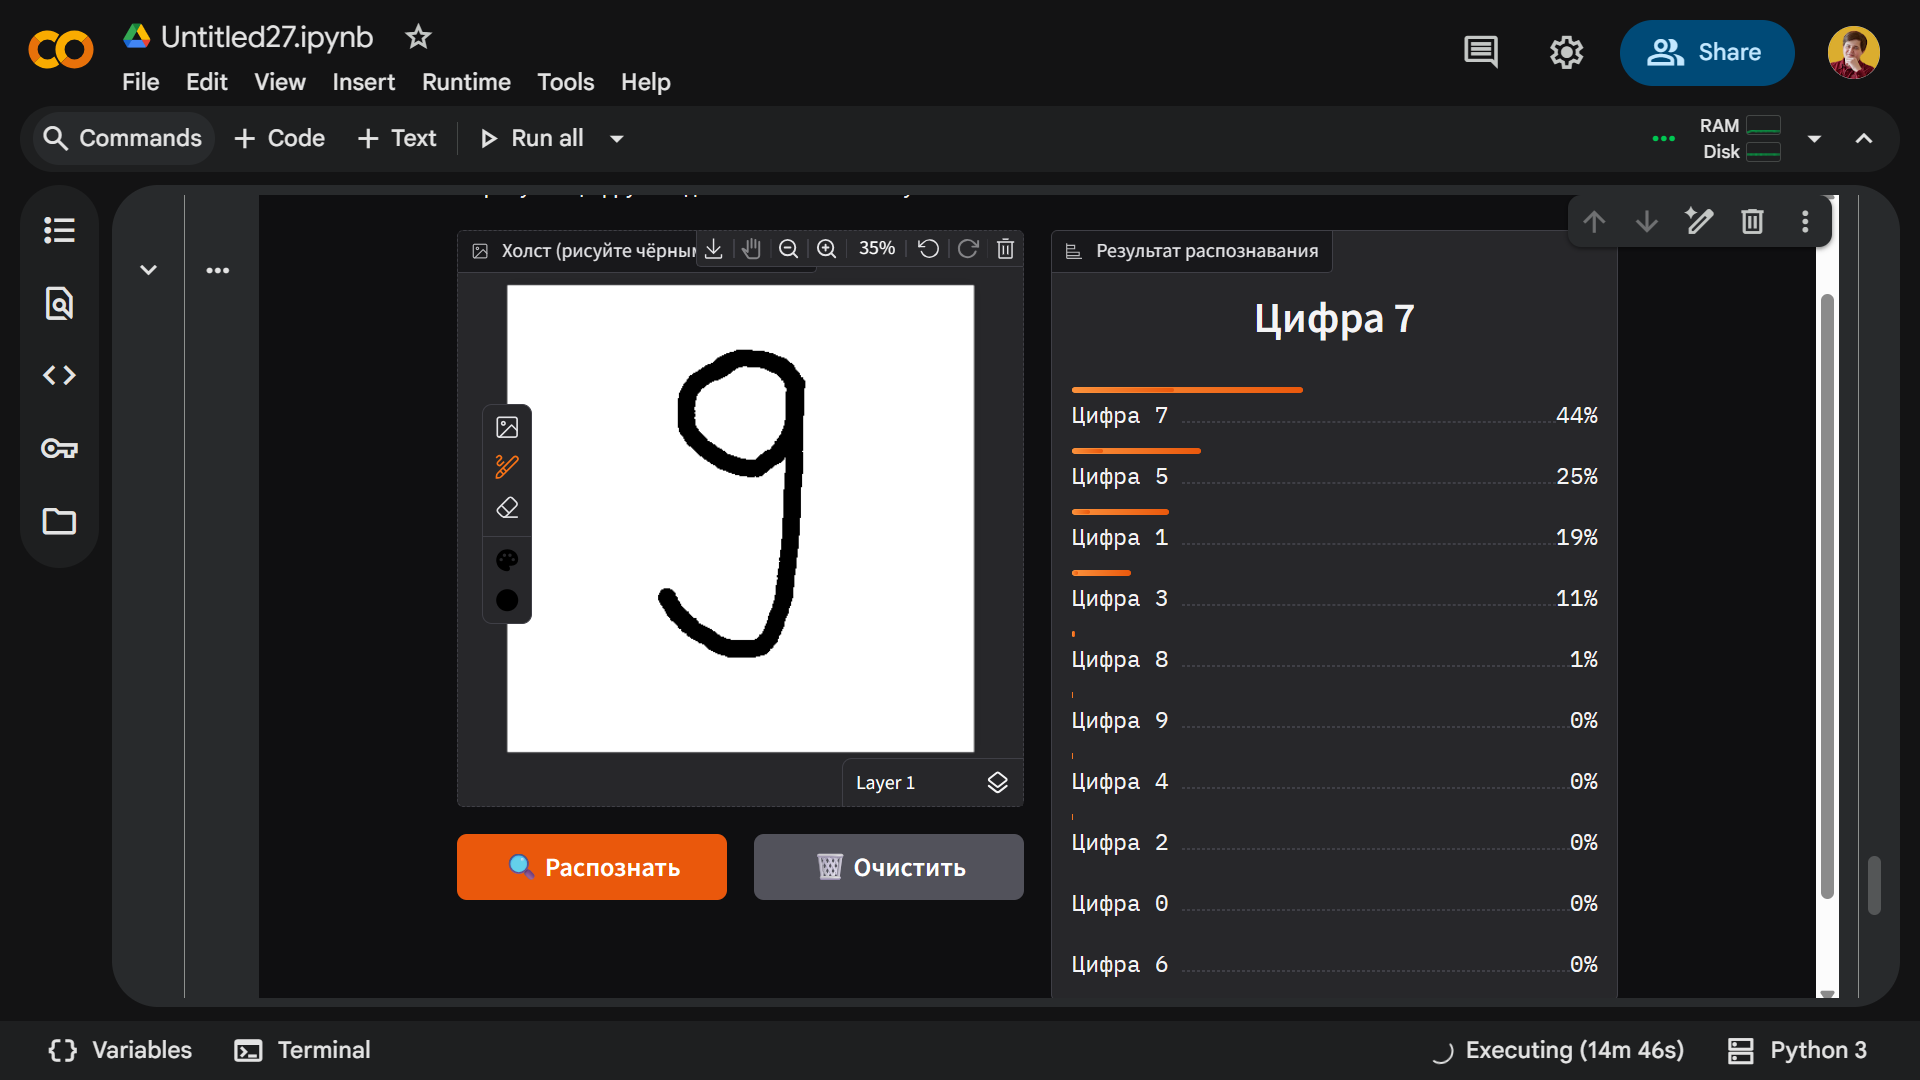Viewport: 1920px width, 1080px height.
Task: Select the eraser tool on canvas
Action: tap(507, 508)
